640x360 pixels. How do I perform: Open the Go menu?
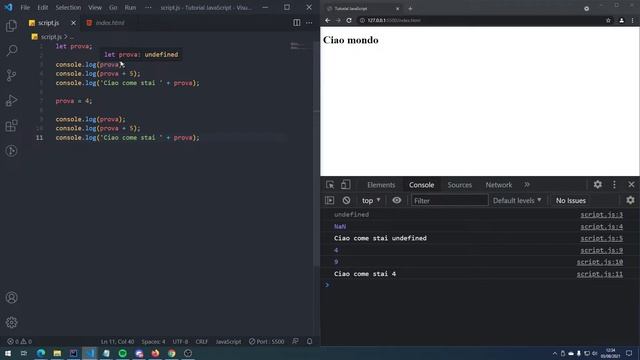coord(113,7)
